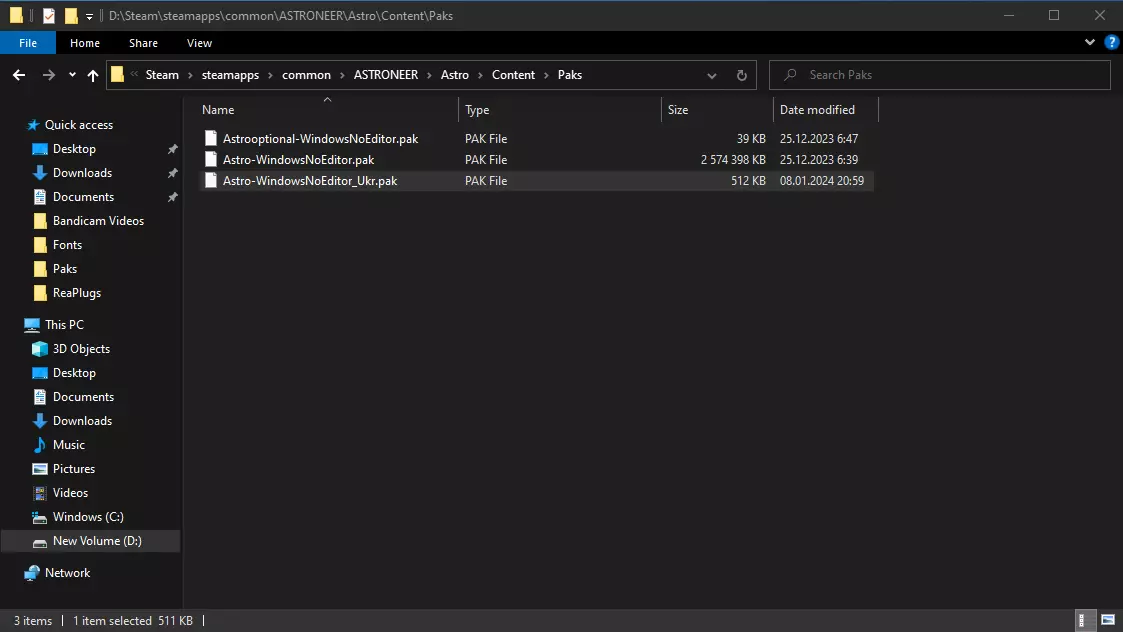The width and height of the screenshot is (1123, 632).
Task: Open Paks folder in sidebar
Action: 64,269
